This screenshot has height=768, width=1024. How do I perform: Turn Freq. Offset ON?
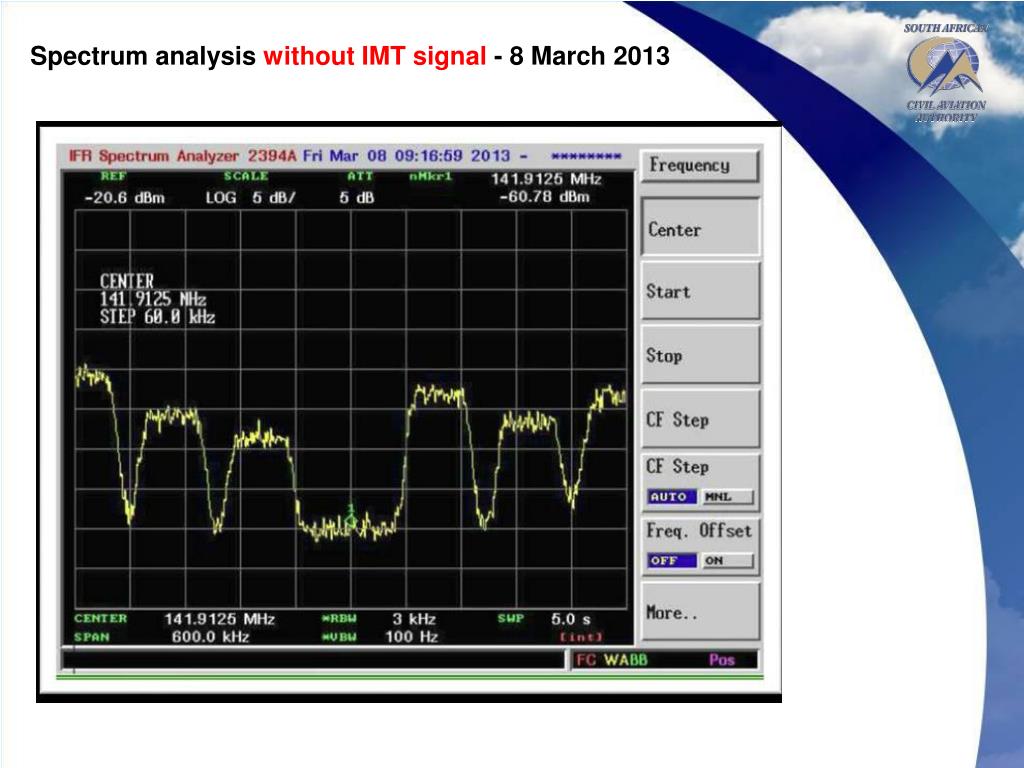coord(726,560)
